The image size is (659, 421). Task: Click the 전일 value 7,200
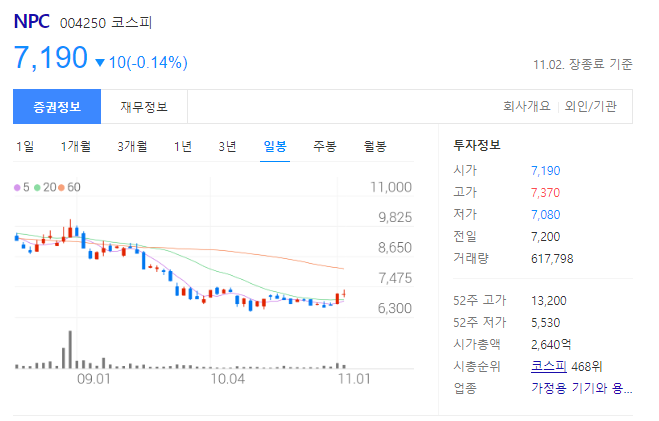tap(546, 237)
